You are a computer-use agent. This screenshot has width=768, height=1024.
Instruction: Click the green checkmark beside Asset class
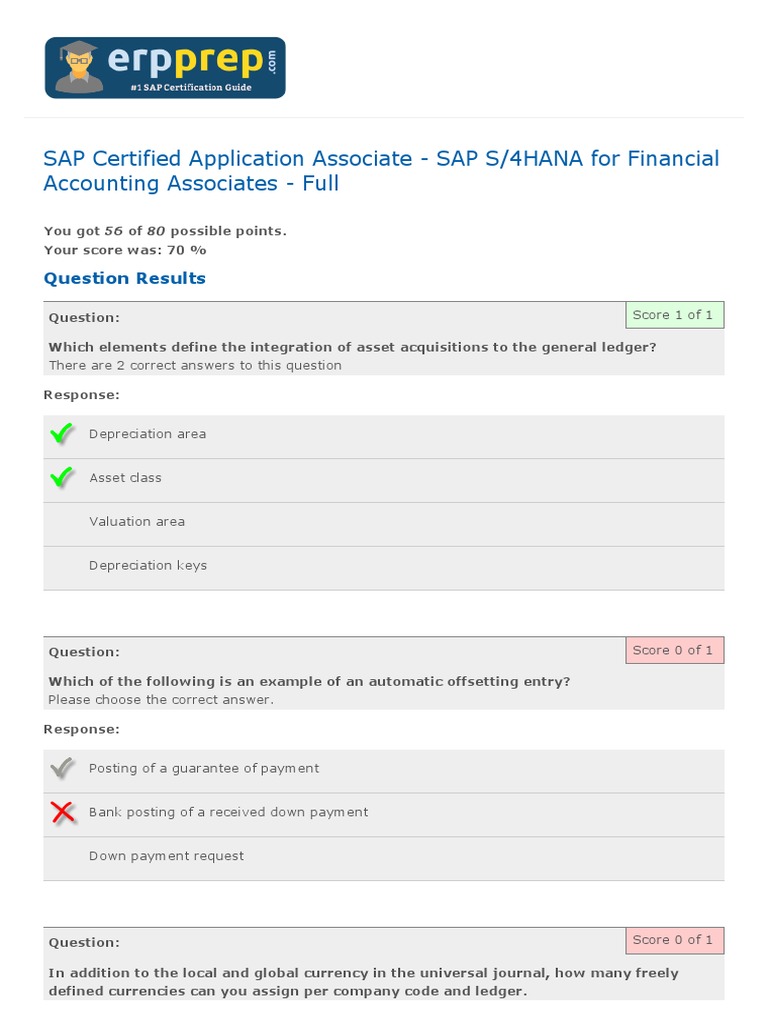click(x=62, y=478)
